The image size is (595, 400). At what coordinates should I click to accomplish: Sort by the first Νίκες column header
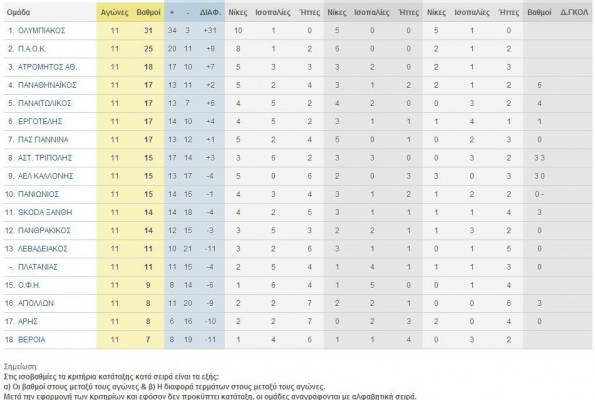(238, 12)
